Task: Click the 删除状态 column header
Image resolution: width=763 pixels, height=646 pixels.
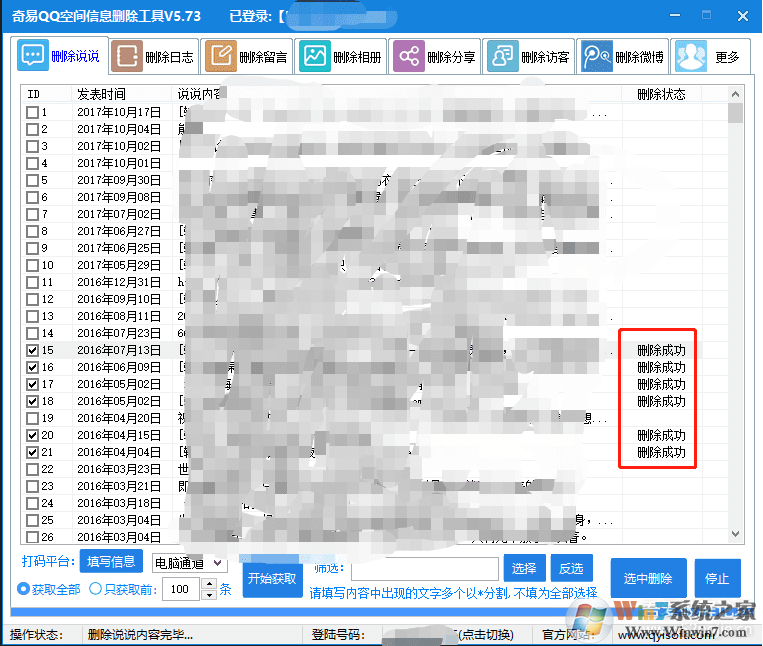Action: pos(661,94)
